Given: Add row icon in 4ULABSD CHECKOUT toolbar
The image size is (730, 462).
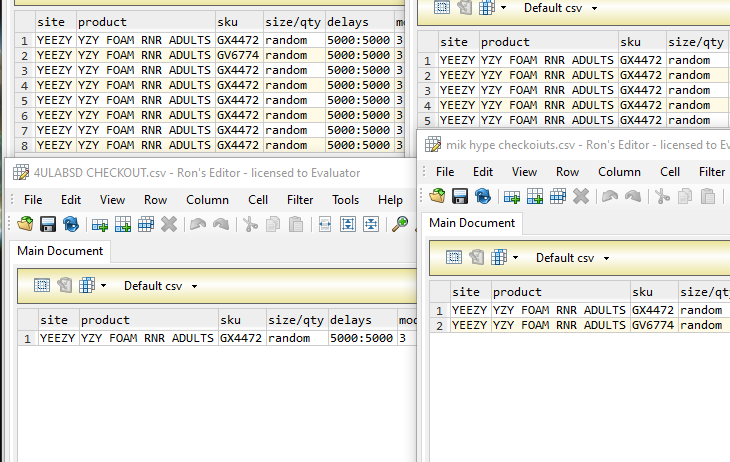Looking at the screenshot, I should pos(100,224).
